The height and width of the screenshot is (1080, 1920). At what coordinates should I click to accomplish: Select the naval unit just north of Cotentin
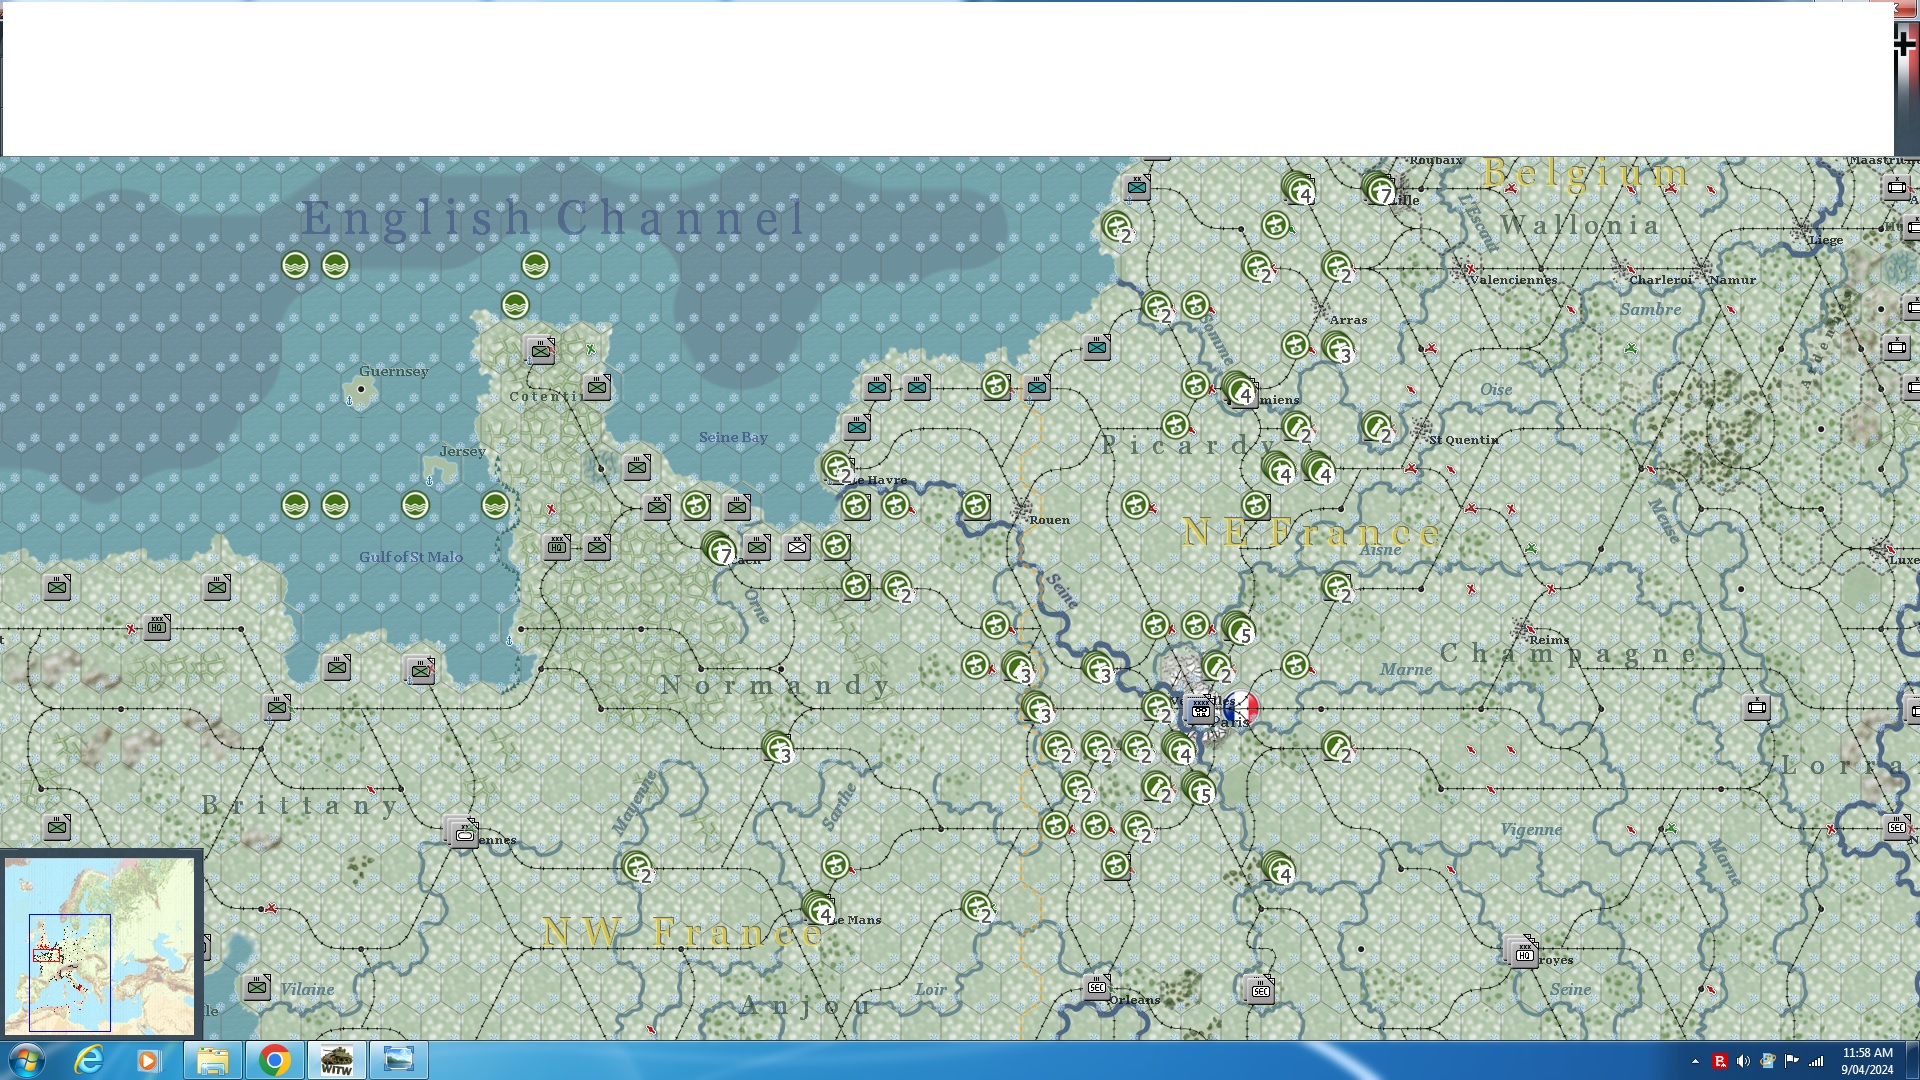click(x=515, y=305)
